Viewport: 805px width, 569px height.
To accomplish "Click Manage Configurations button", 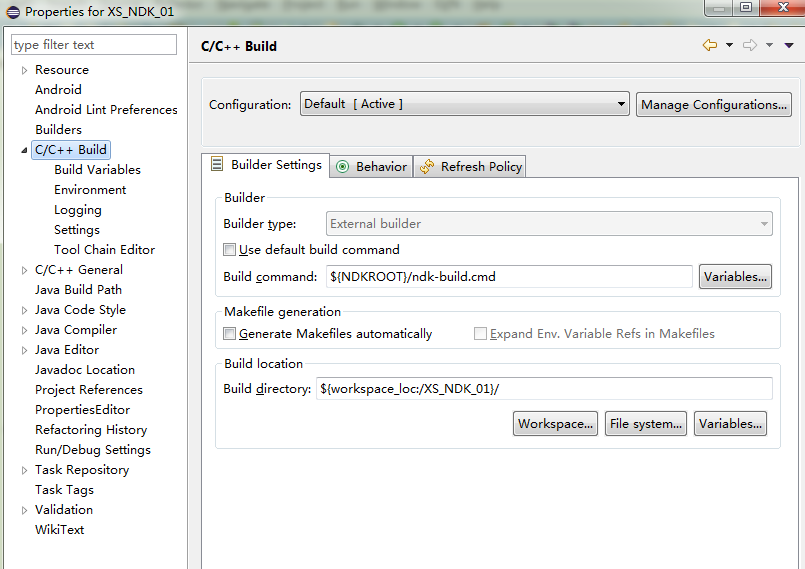I will (x=714, y=104).
